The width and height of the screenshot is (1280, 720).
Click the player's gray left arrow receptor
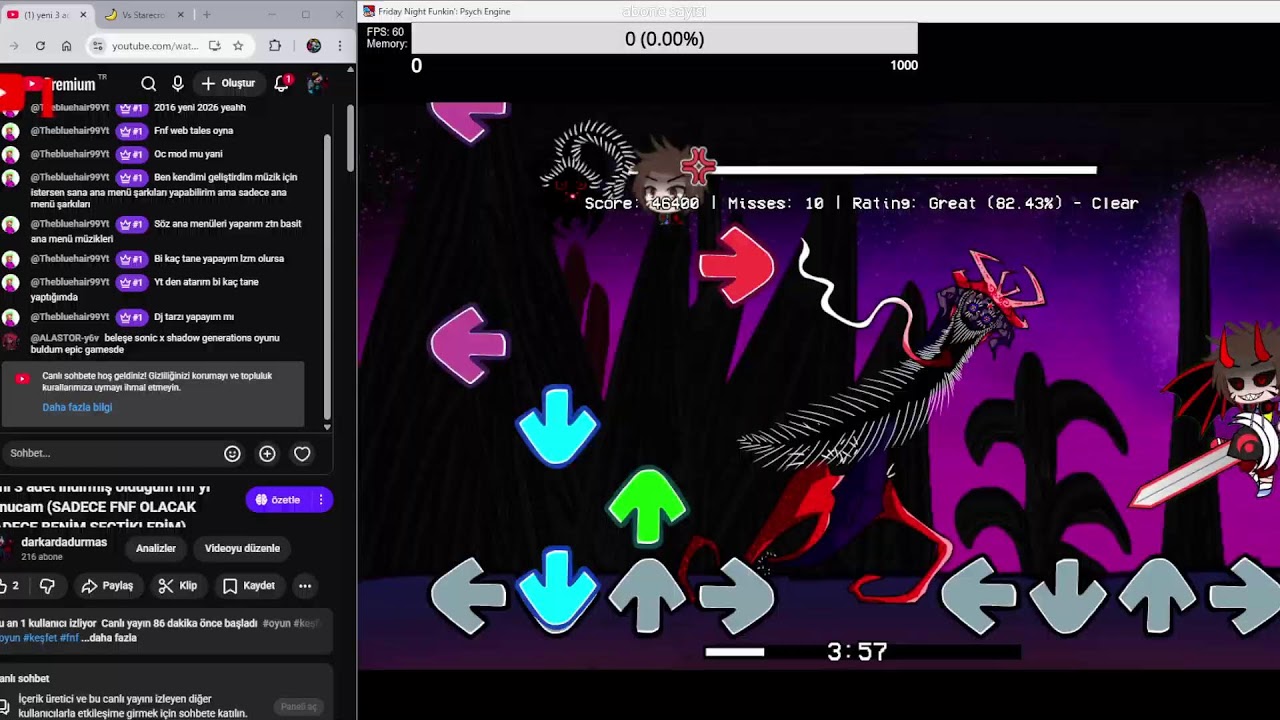(x=979, y=597)
